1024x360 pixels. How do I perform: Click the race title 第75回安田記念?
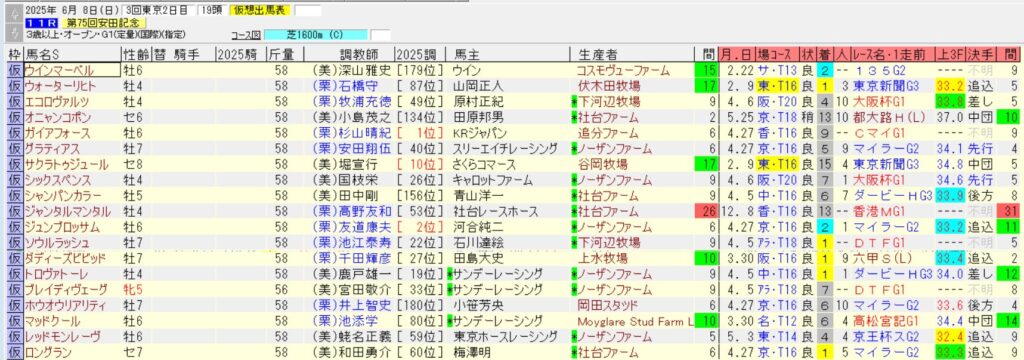tap(104, 23)
